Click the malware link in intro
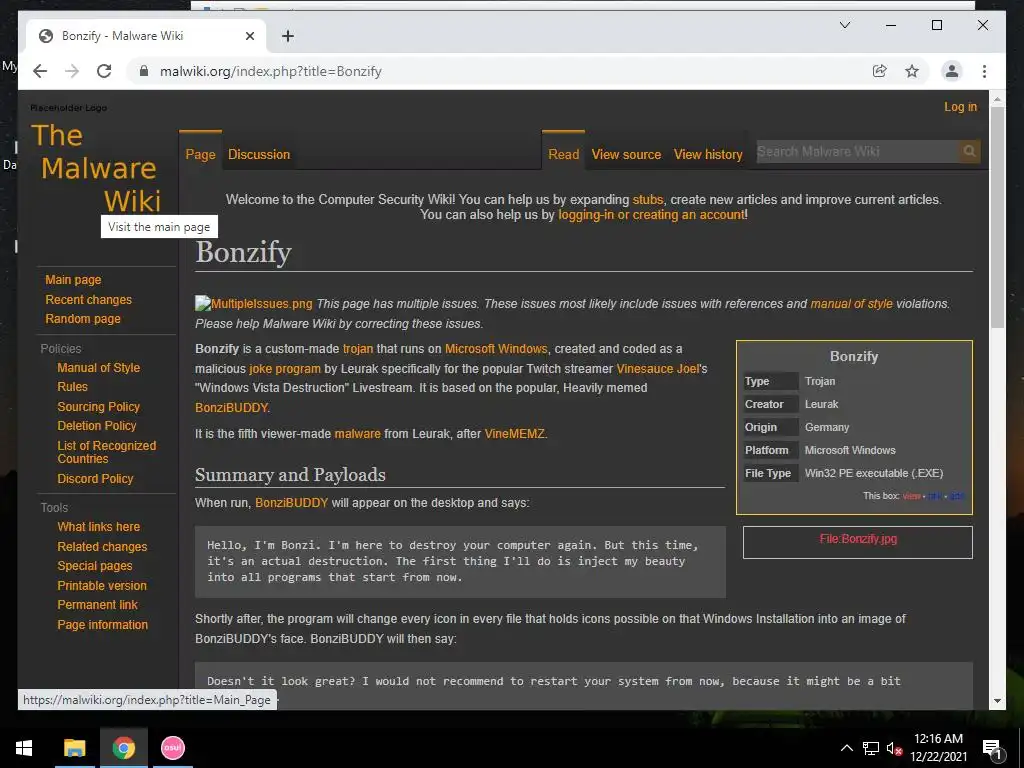Screen dimensions: 1024x768 [x=357, y=434]
